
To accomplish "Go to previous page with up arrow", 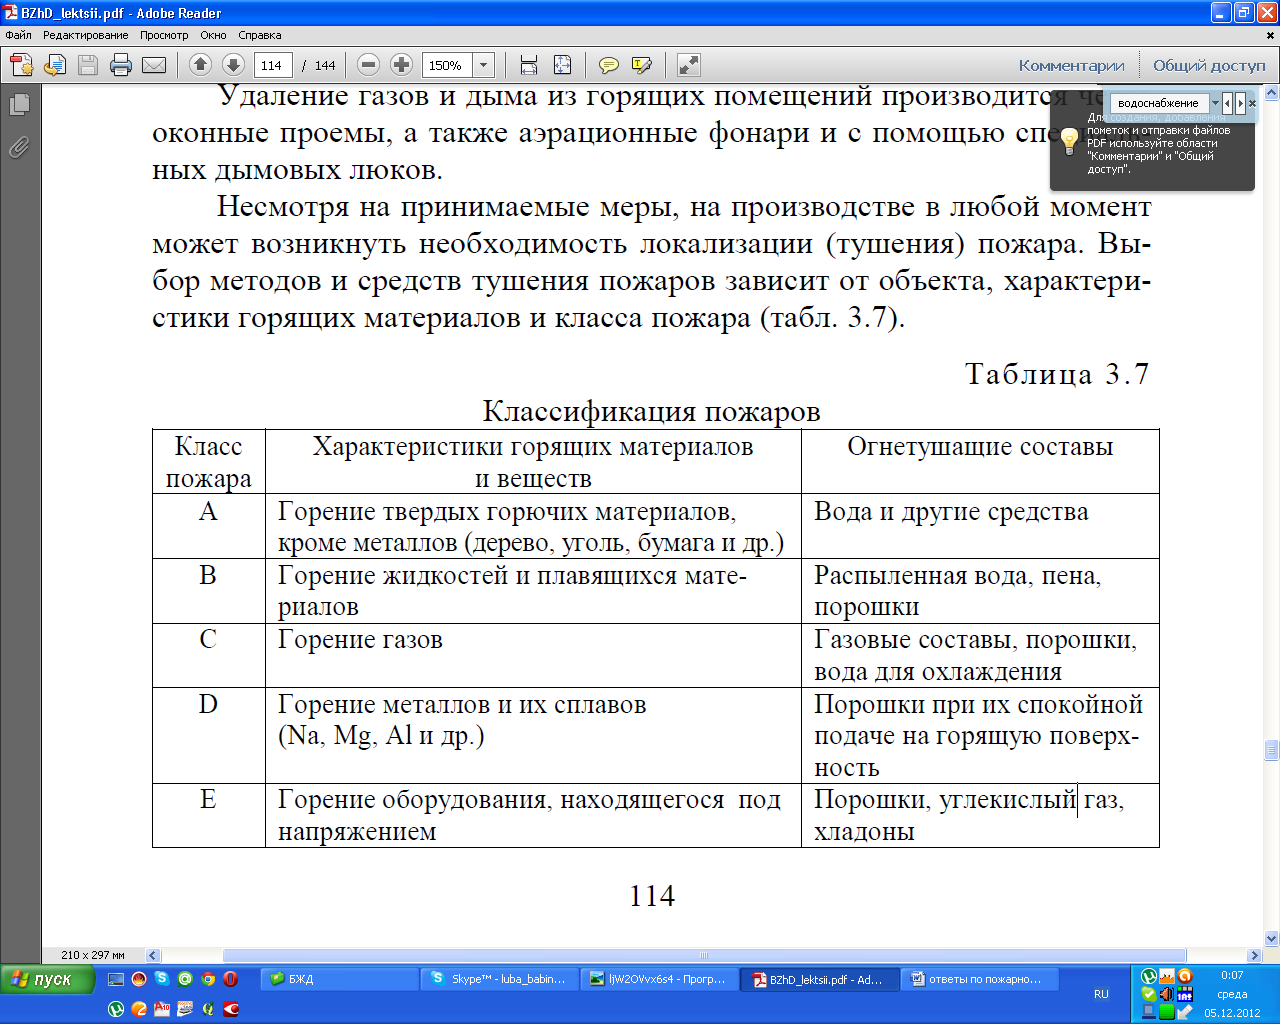I will pyautogui.click(x=200, y=65).
